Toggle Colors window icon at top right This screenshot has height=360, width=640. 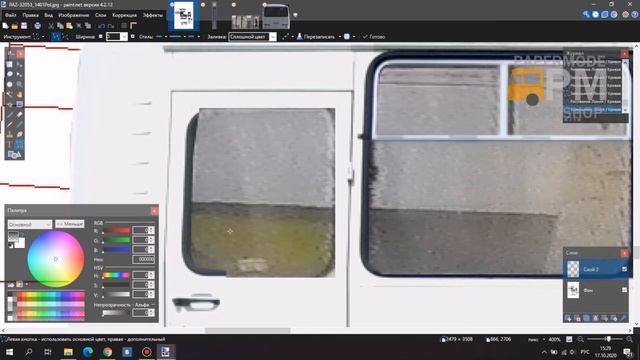(x=614, y=15)
